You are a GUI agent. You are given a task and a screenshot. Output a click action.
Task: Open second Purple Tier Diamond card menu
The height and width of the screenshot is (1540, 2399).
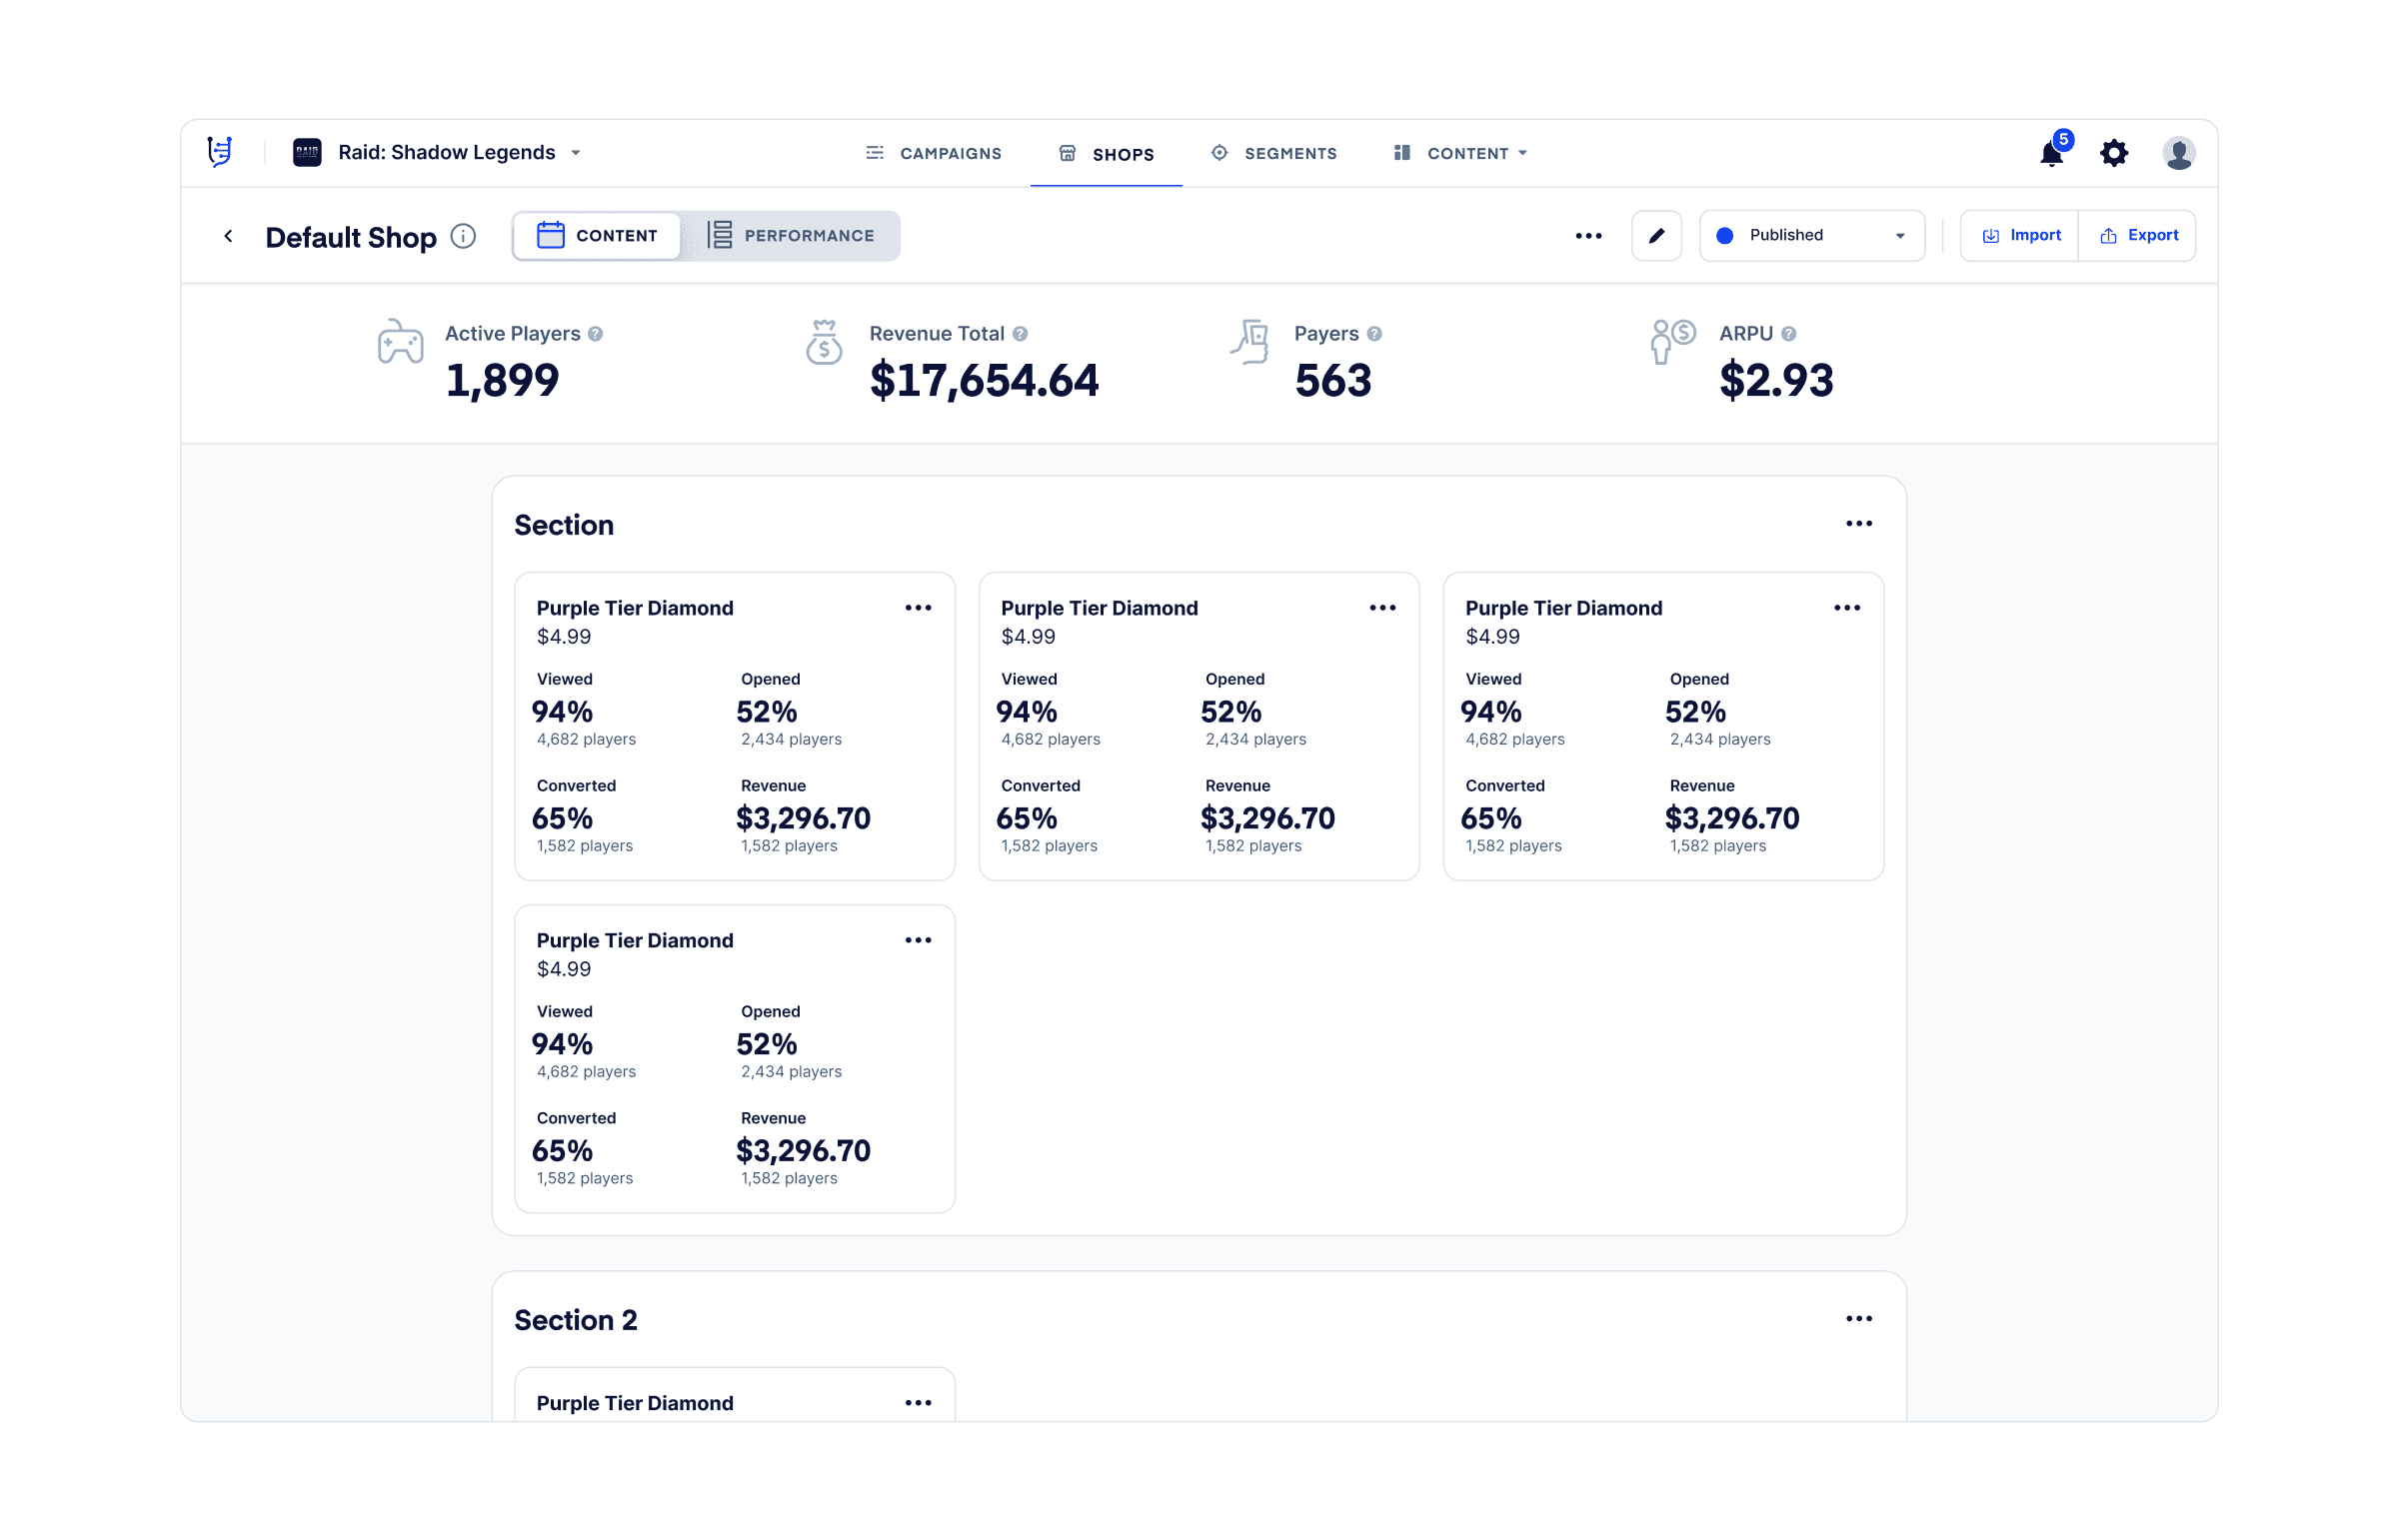(1382, 608)
